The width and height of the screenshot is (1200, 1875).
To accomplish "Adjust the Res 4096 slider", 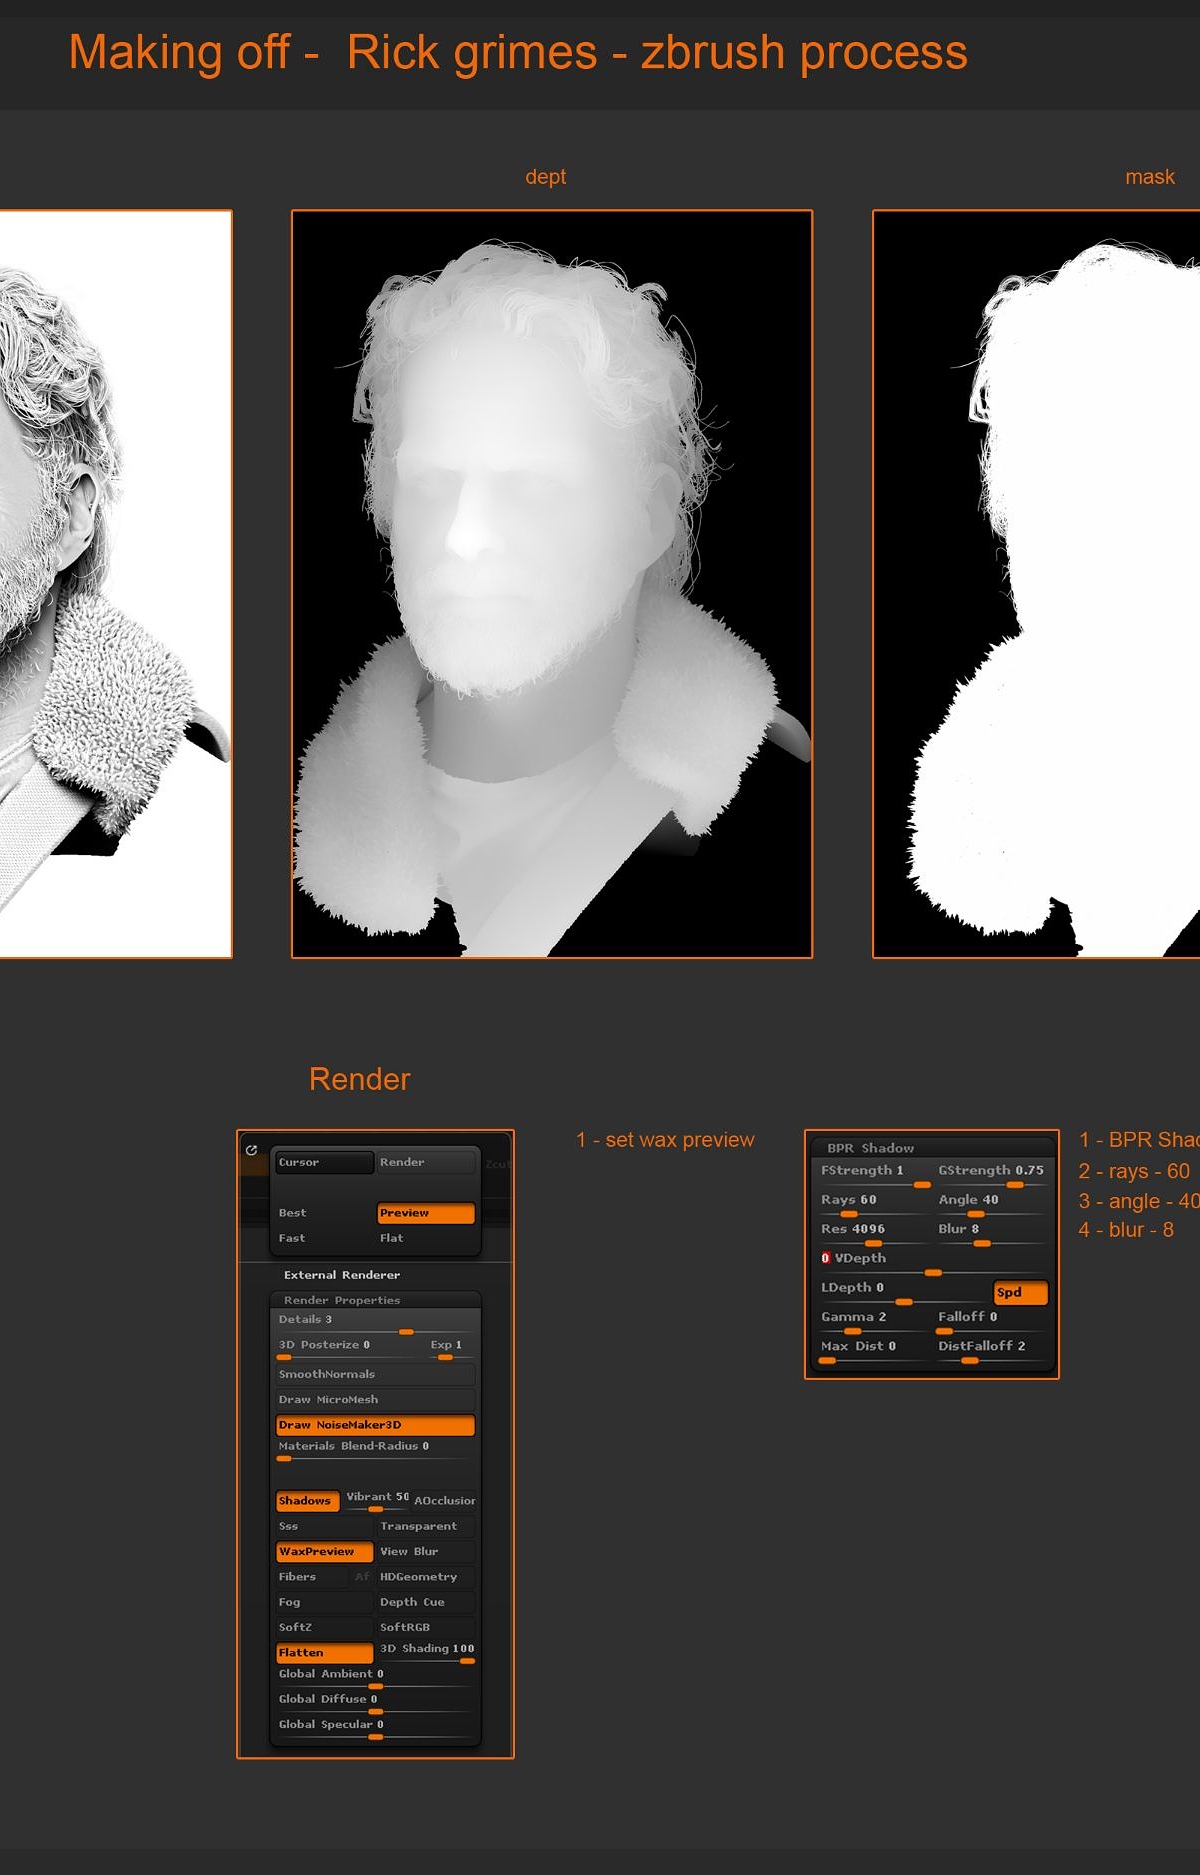I will (x=874, y=1232).
